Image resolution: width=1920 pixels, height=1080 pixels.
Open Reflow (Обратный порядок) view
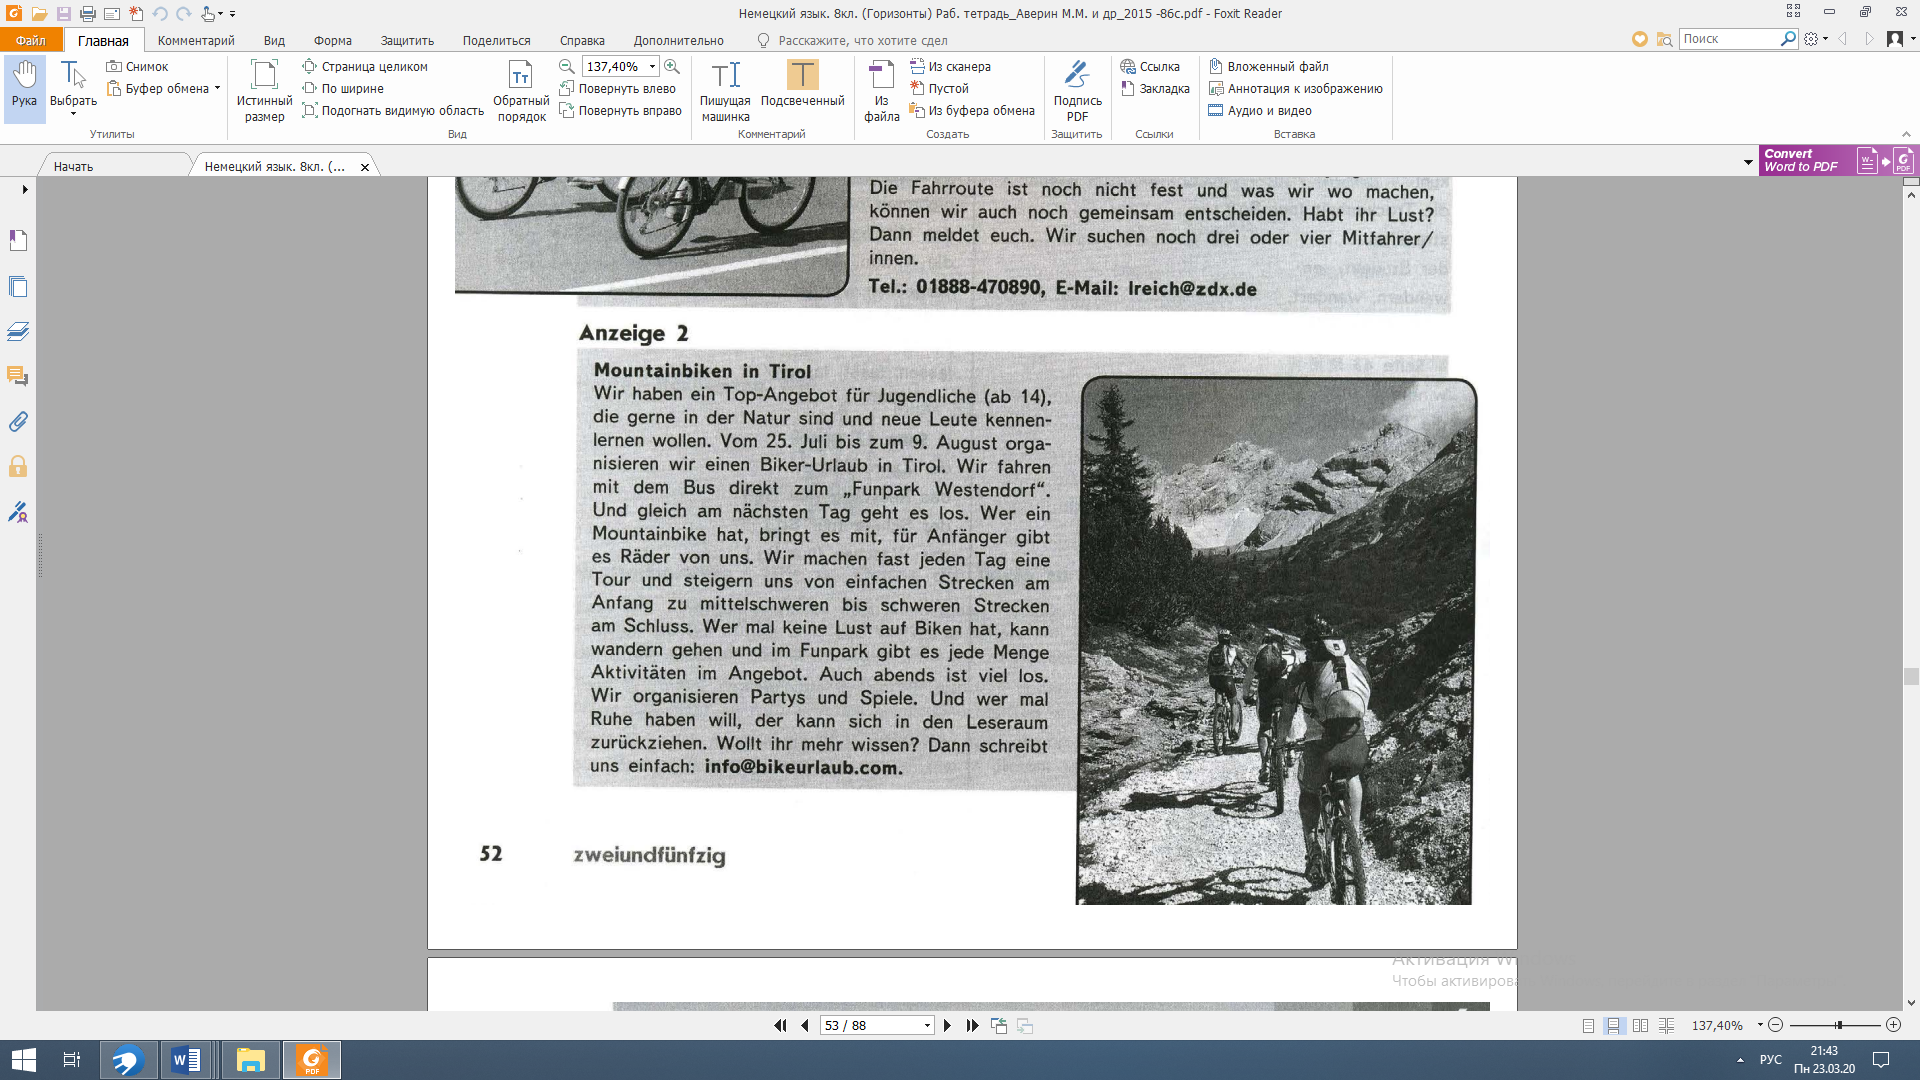click(521, 90)
